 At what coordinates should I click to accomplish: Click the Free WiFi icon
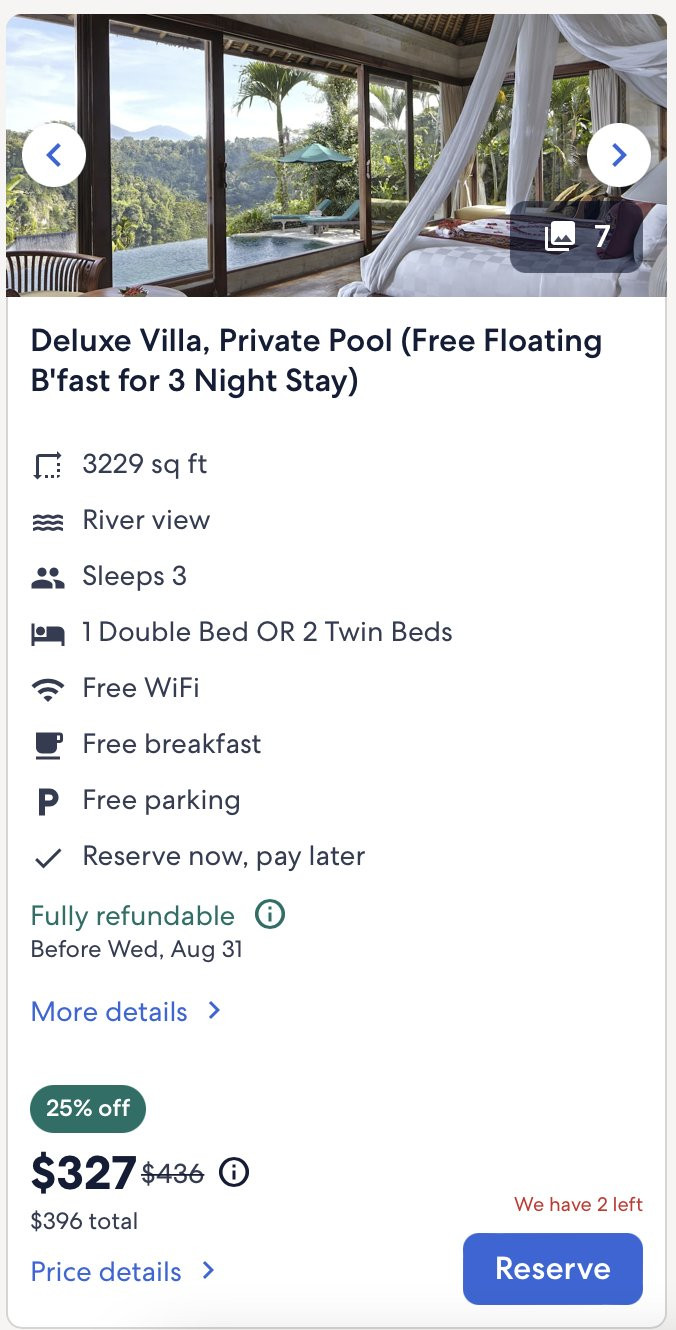point(48,689)
